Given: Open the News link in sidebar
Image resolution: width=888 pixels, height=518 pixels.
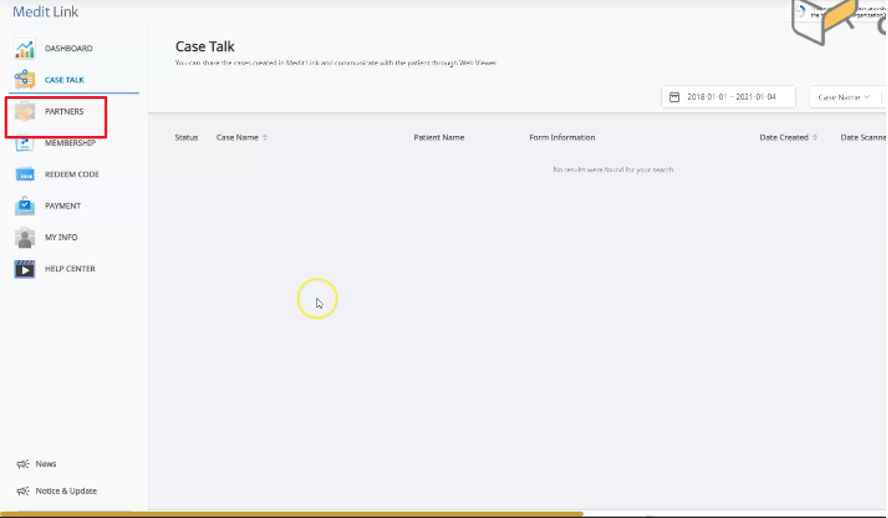Looking at the screenshot, I should [46, 464].
